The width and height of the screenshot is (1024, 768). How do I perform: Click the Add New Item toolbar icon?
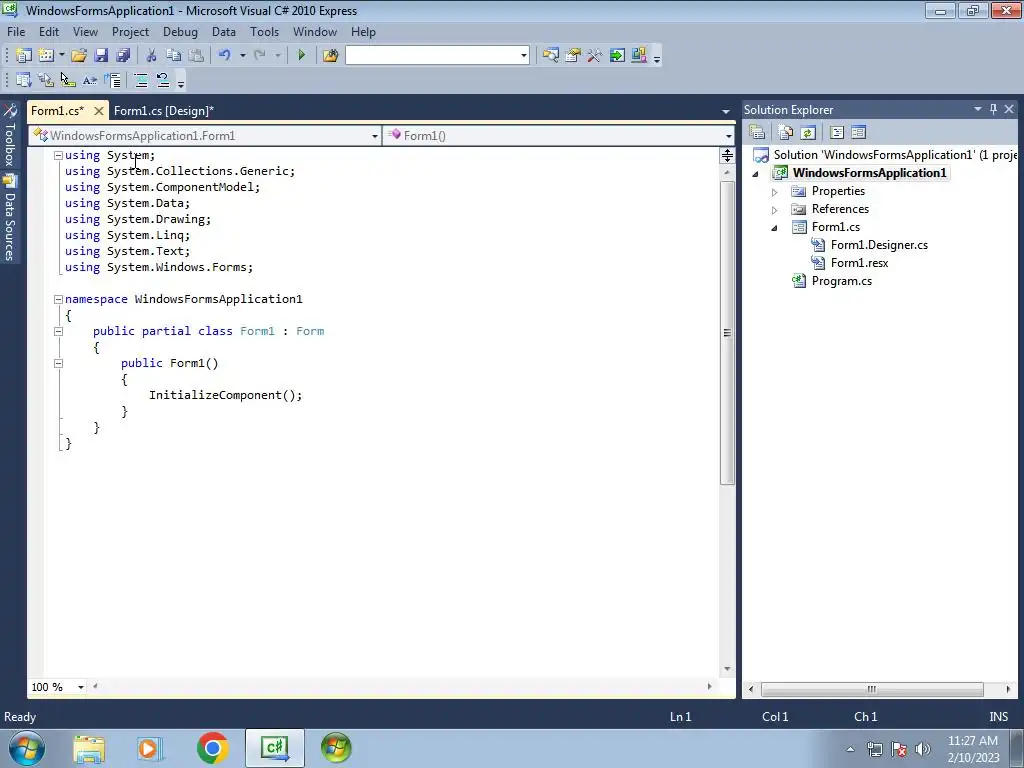point(46,56)
